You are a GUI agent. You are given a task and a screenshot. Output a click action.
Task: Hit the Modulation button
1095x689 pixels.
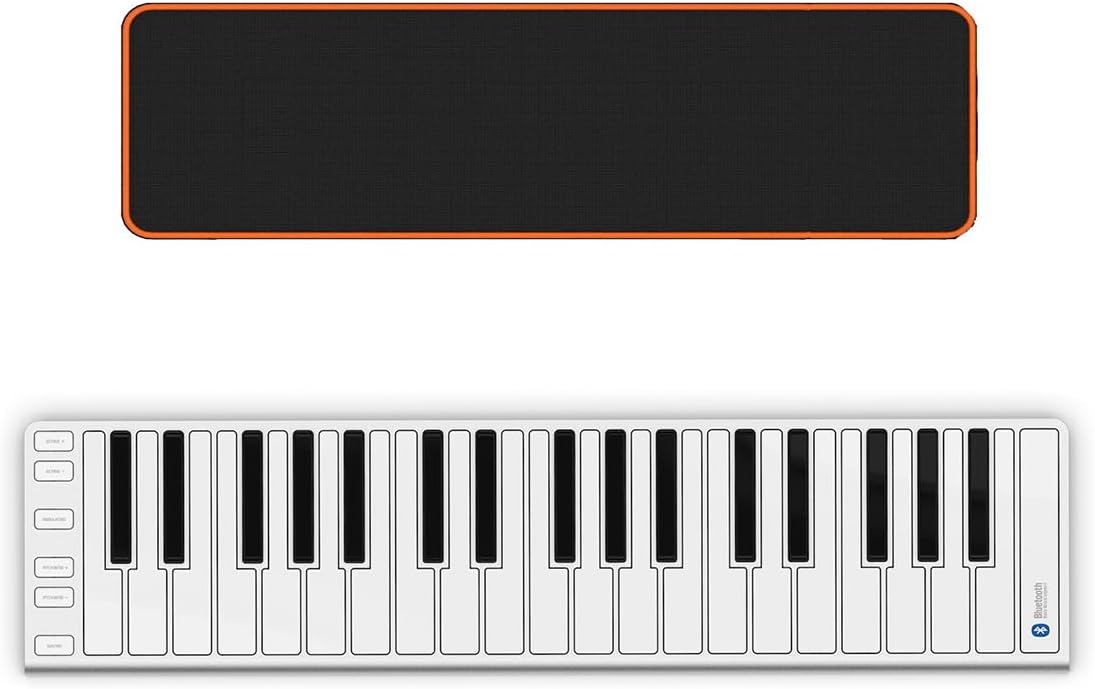coord(54,519)
